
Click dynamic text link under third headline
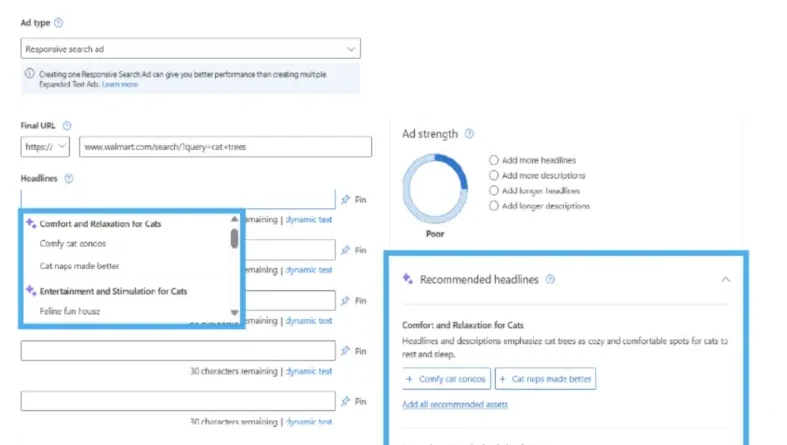coord(309,321)
